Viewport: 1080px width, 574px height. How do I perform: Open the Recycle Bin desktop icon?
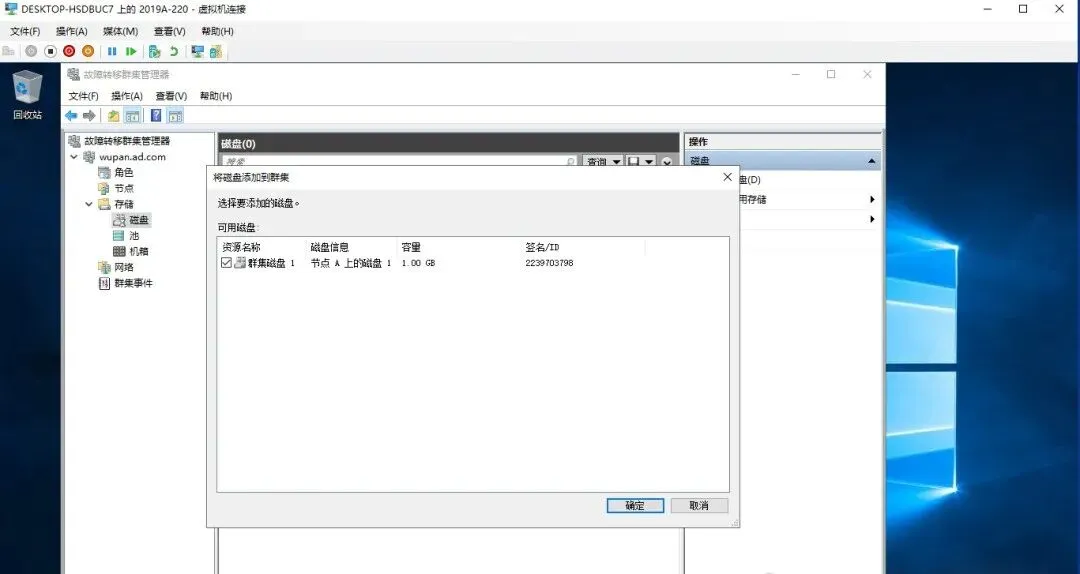[x=28, y=95]
